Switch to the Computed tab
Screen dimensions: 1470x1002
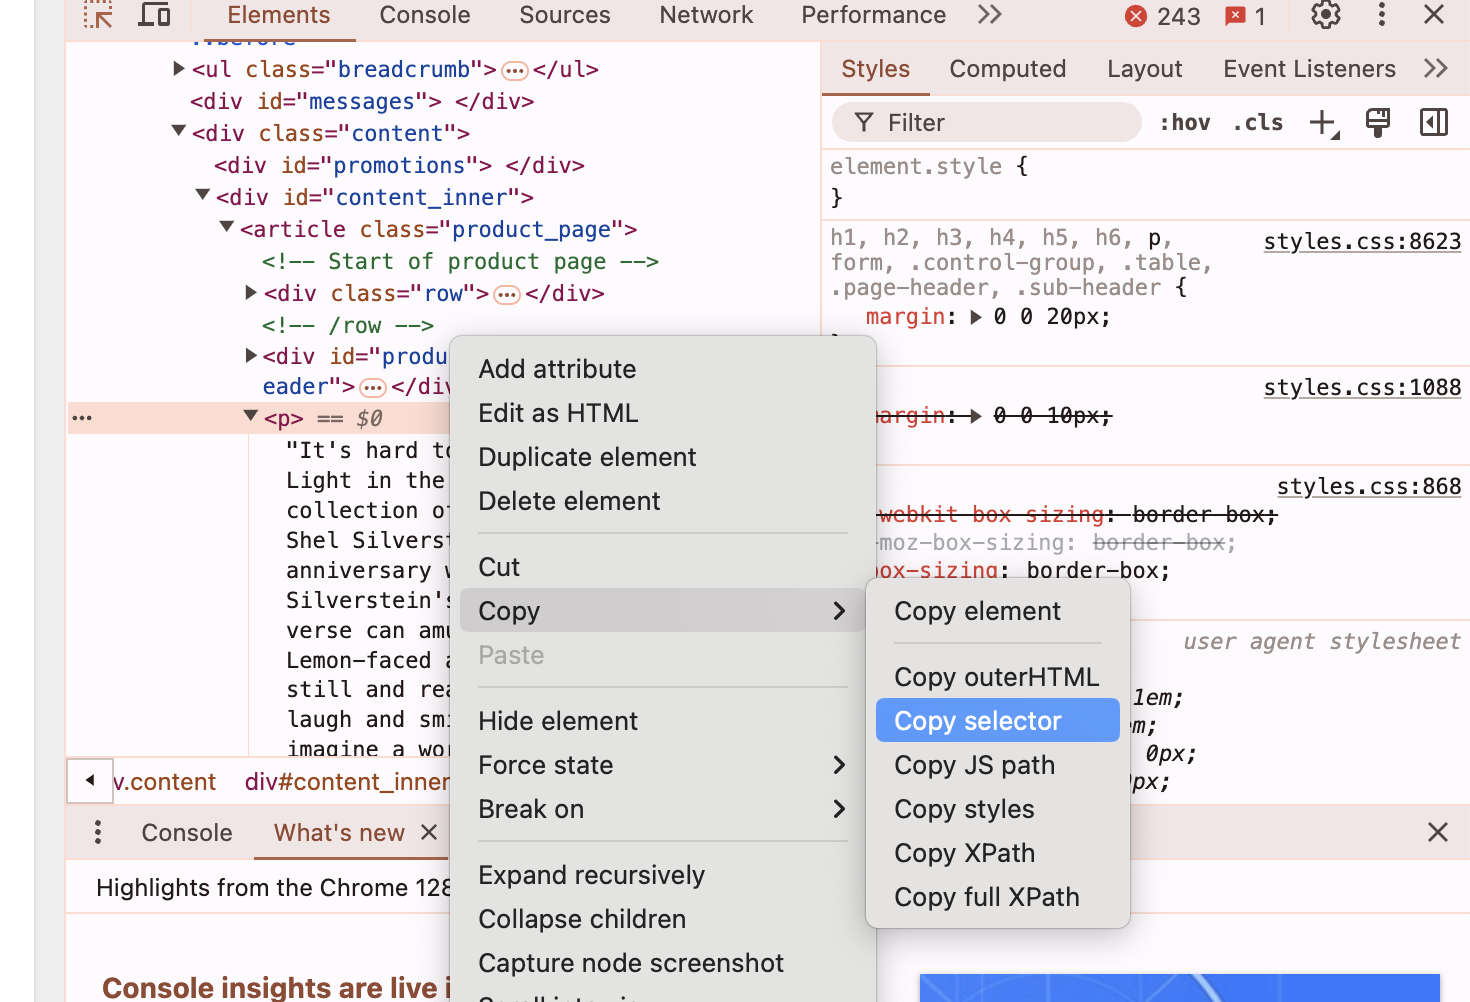click(x=1007, y=69)
